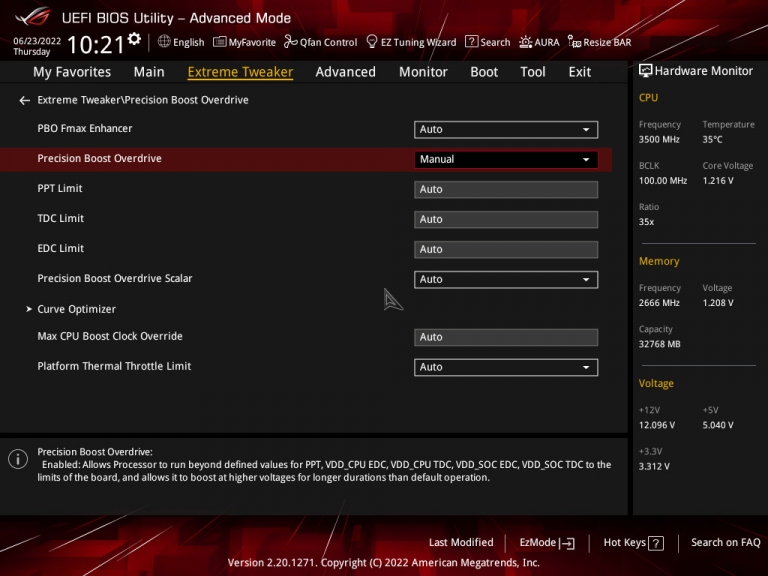The width and height of the screenshot is (768, 576).
Task: Open the Tool tab
Action: [x=532, y=72]
